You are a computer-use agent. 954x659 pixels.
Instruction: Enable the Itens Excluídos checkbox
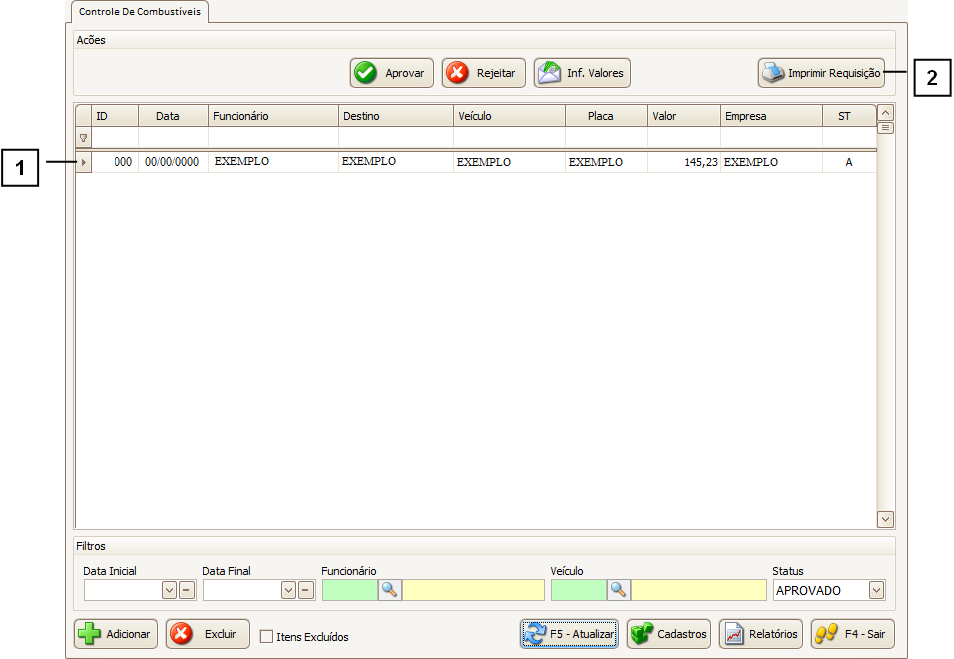coord(266,636)
